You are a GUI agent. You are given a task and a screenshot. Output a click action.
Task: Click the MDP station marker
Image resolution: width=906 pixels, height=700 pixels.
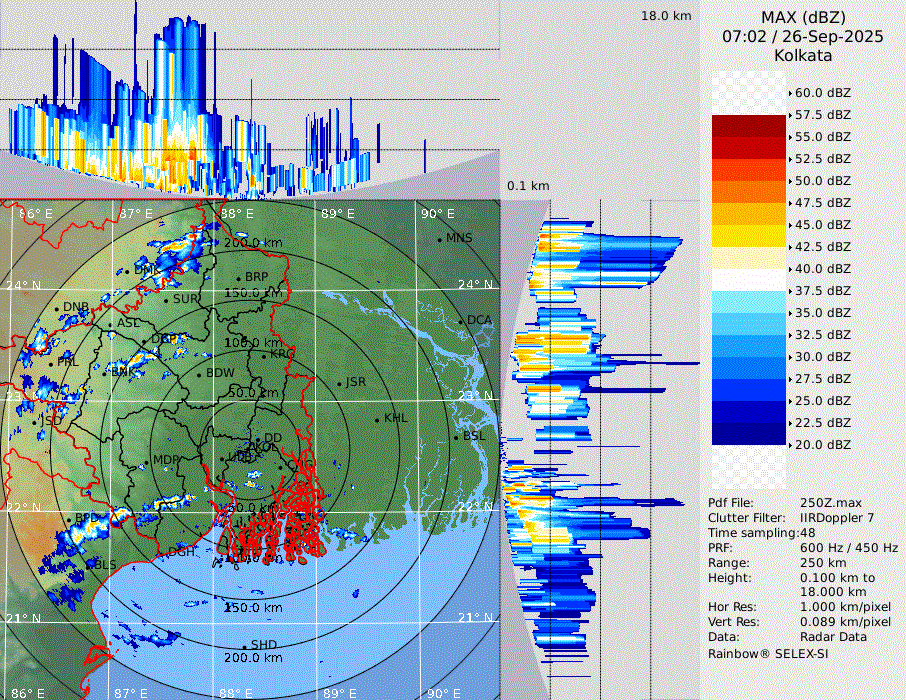point(146,461)
